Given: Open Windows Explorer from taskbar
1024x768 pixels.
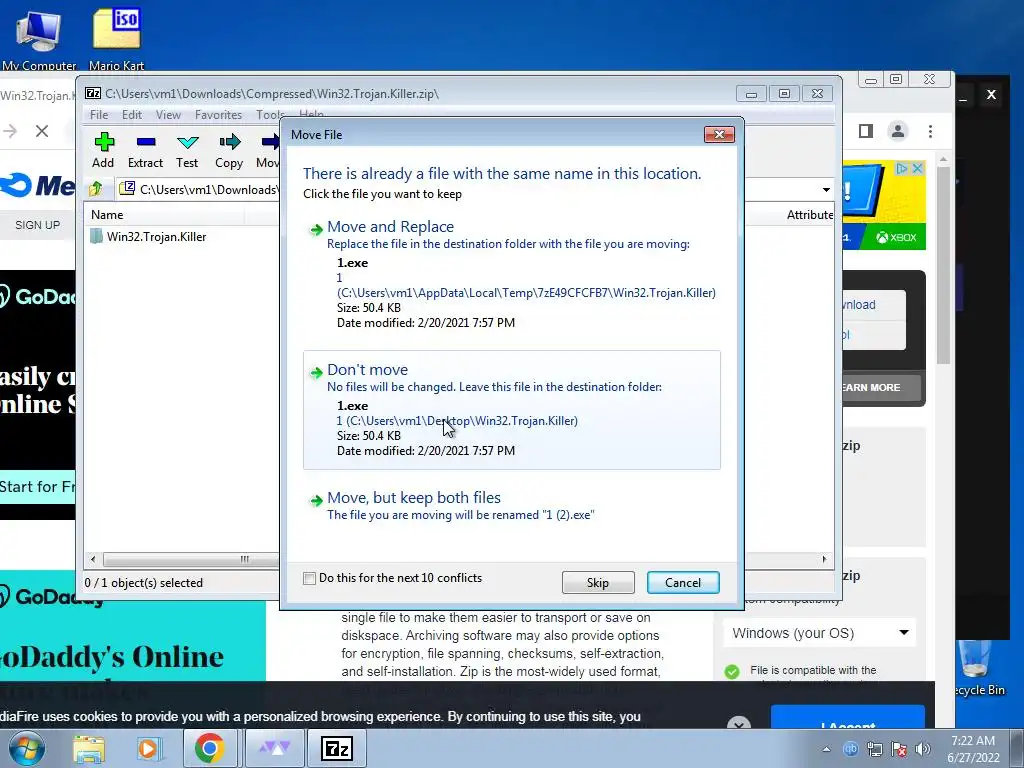Looking at the screenshot, I should click(x=89, y=748).
